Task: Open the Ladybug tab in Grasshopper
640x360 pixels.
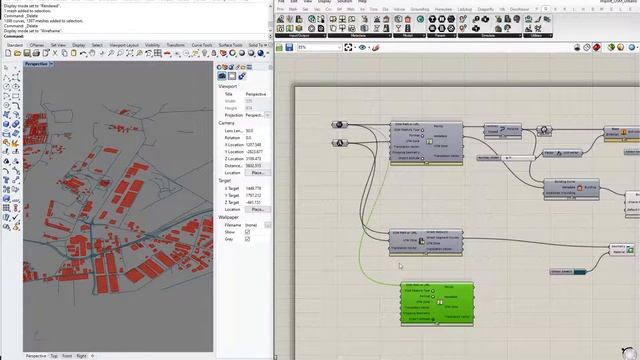Action: click(464, 9)
